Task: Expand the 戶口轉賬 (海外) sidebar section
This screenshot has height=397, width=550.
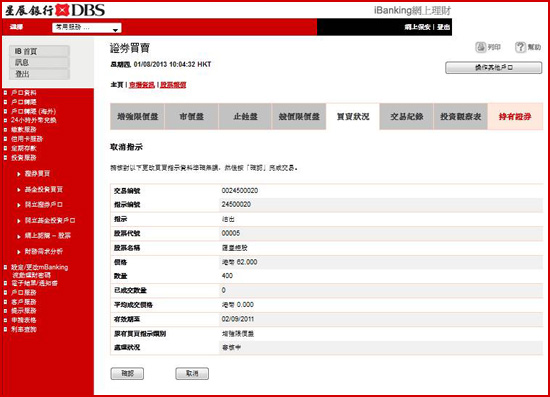Action: tap(33, 112)
